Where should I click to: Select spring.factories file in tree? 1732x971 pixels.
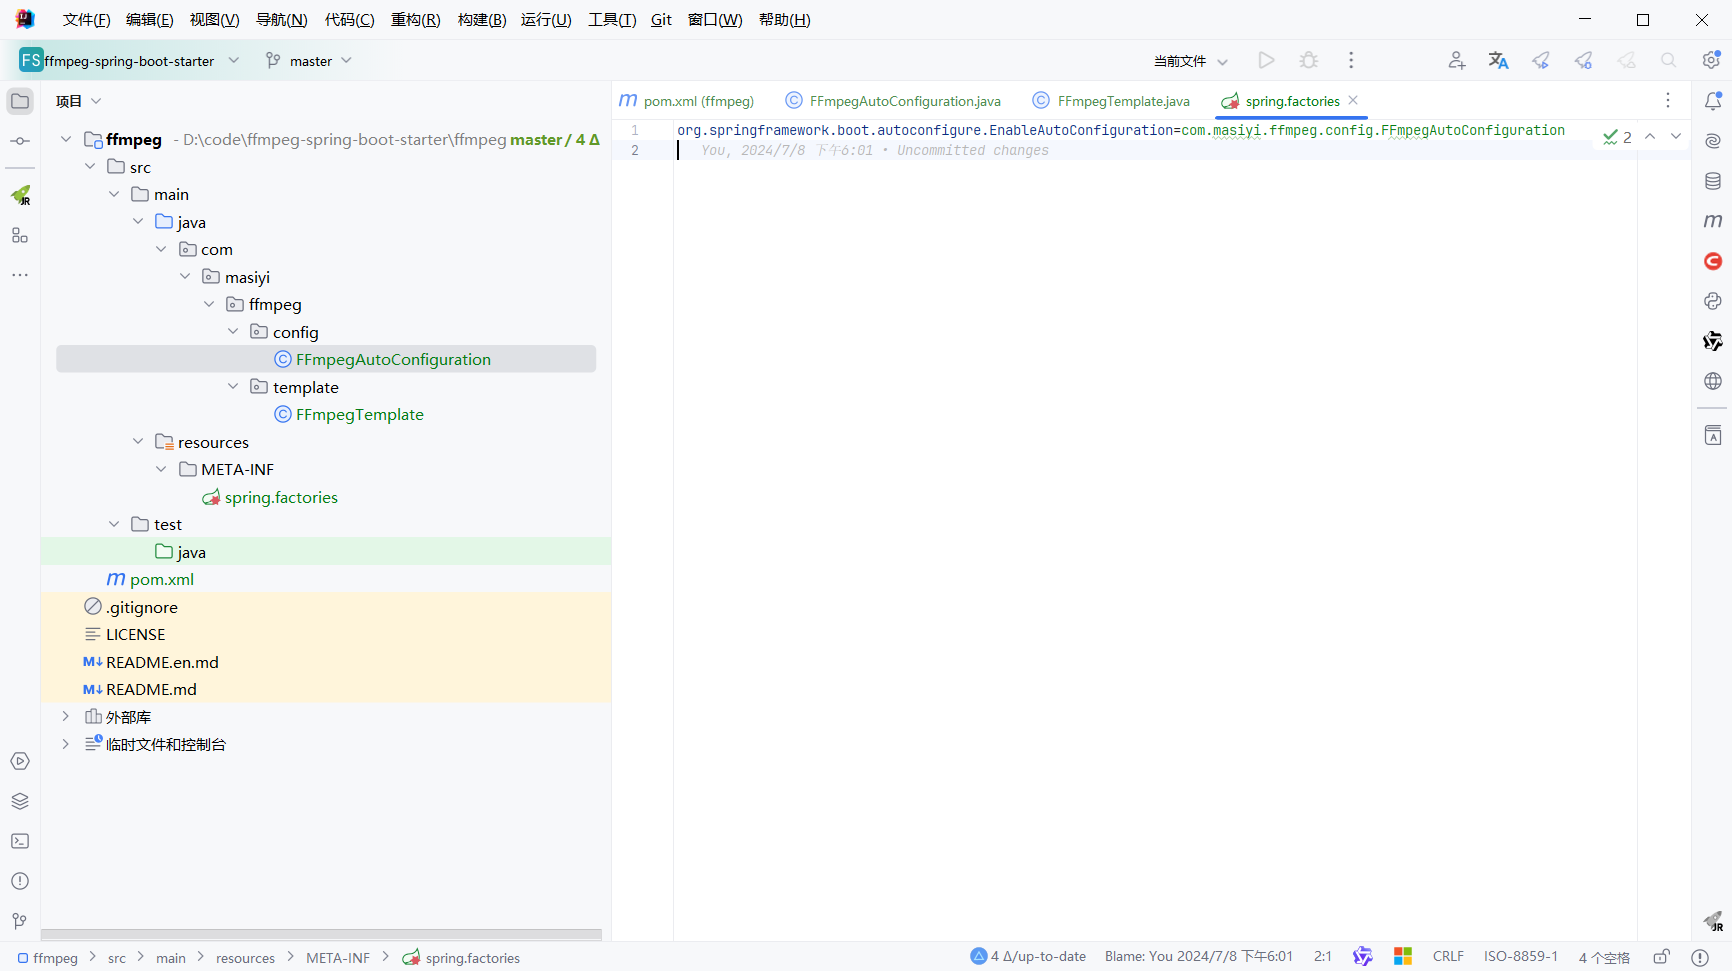click(281, 497)
